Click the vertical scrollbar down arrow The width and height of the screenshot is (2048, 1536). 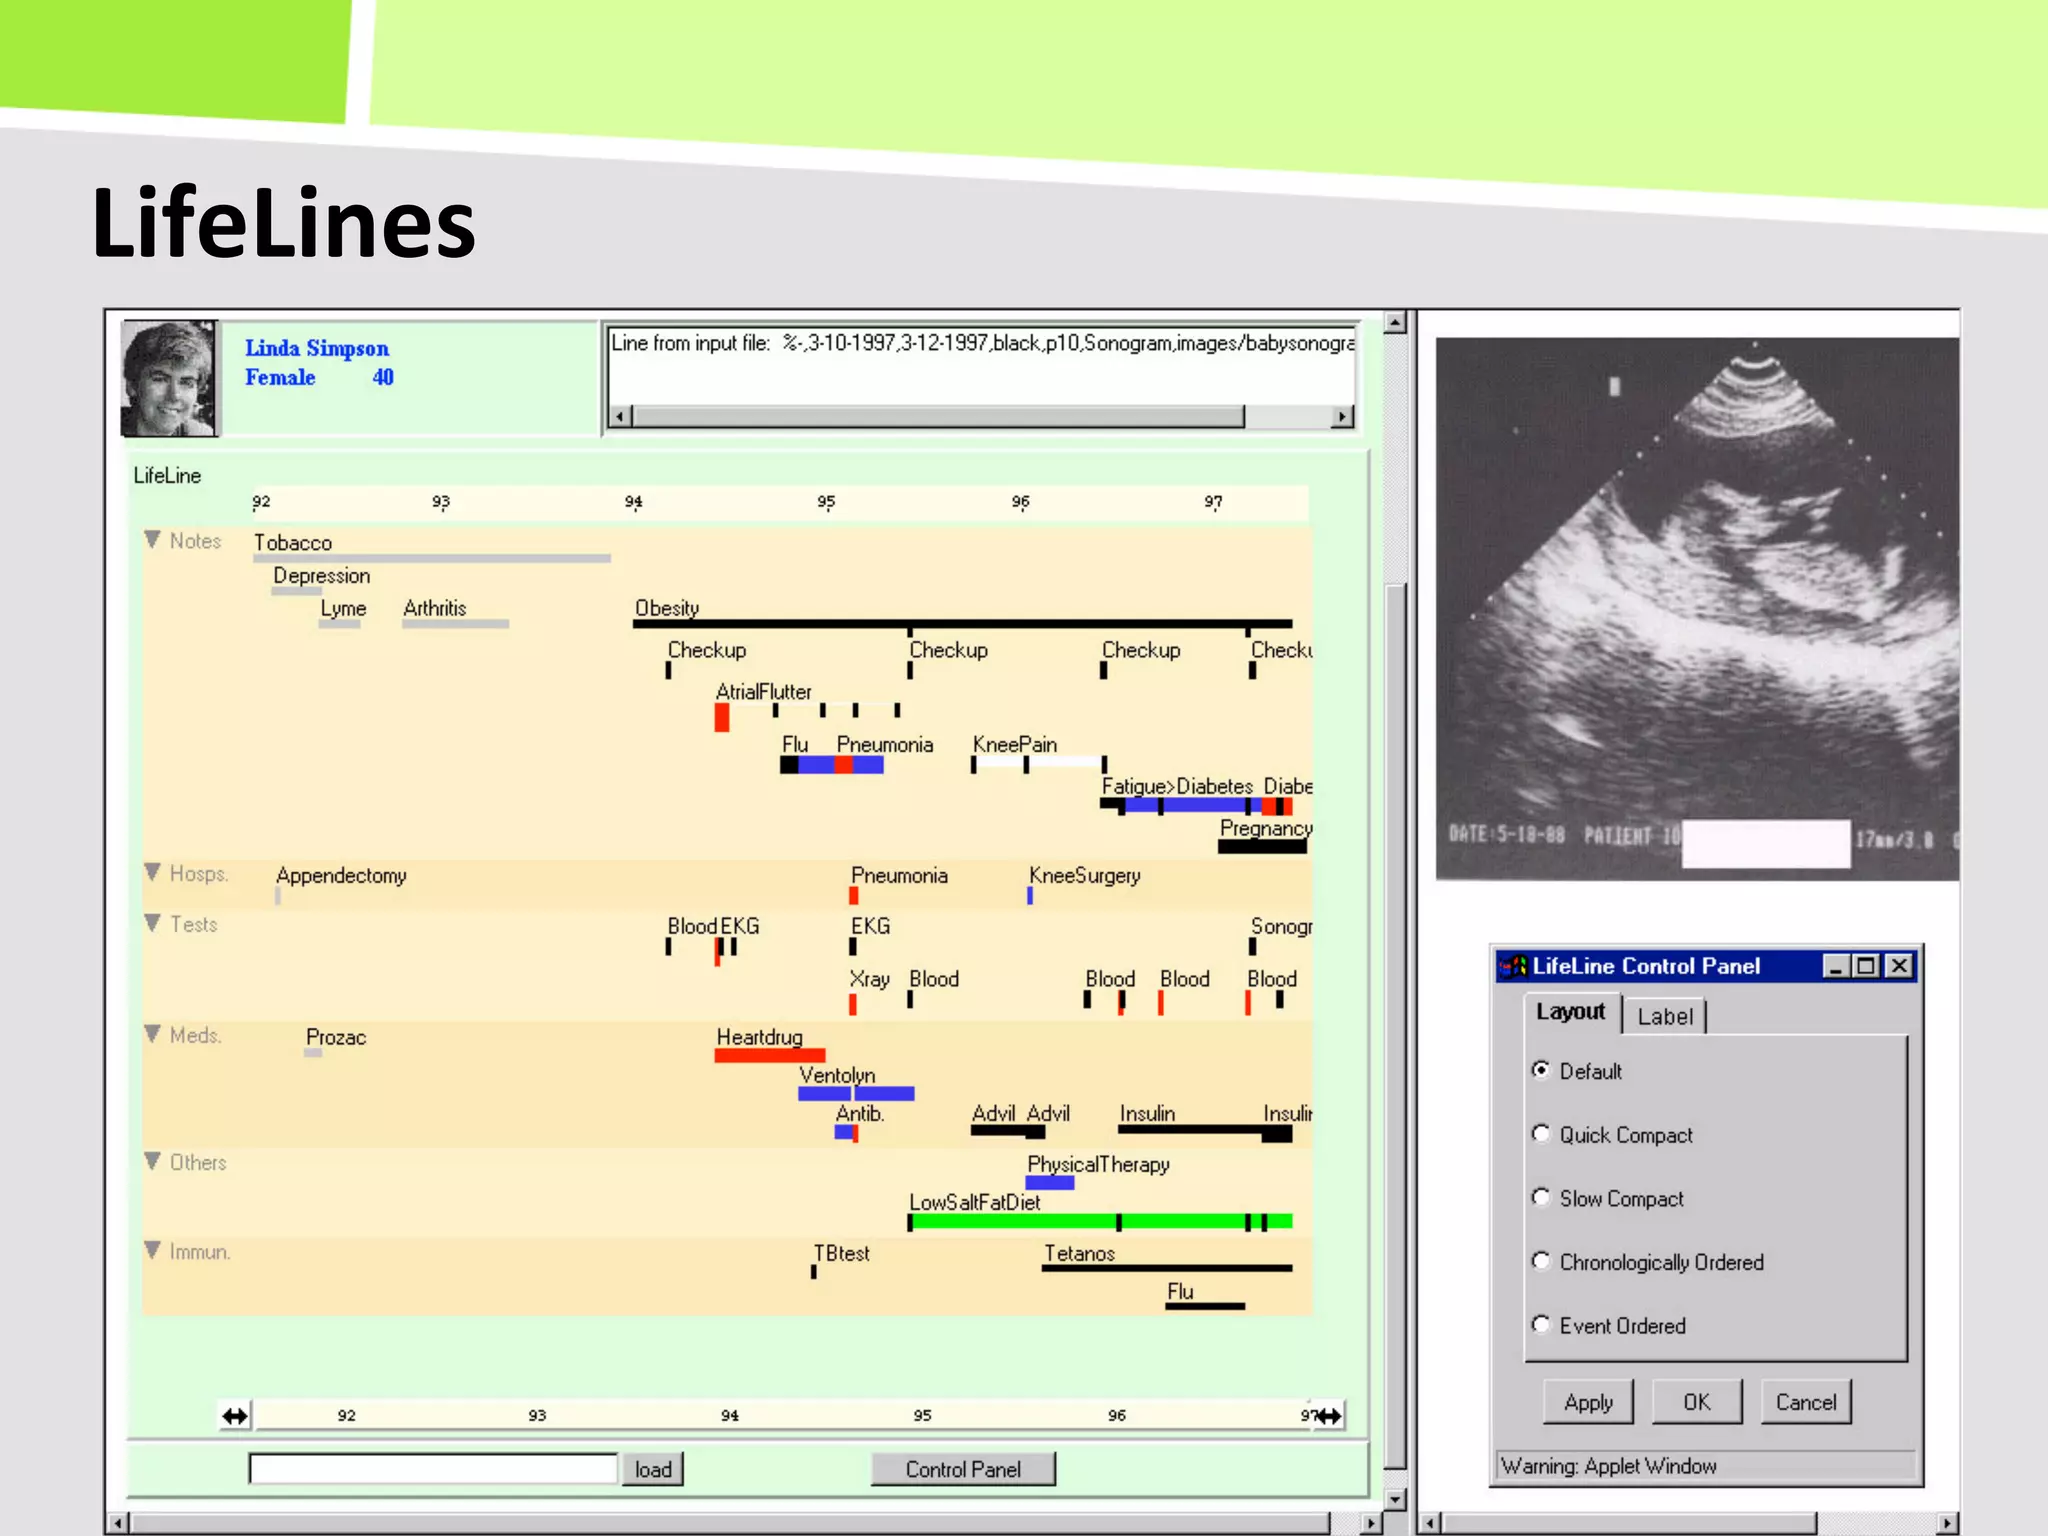(1396, 1499)
